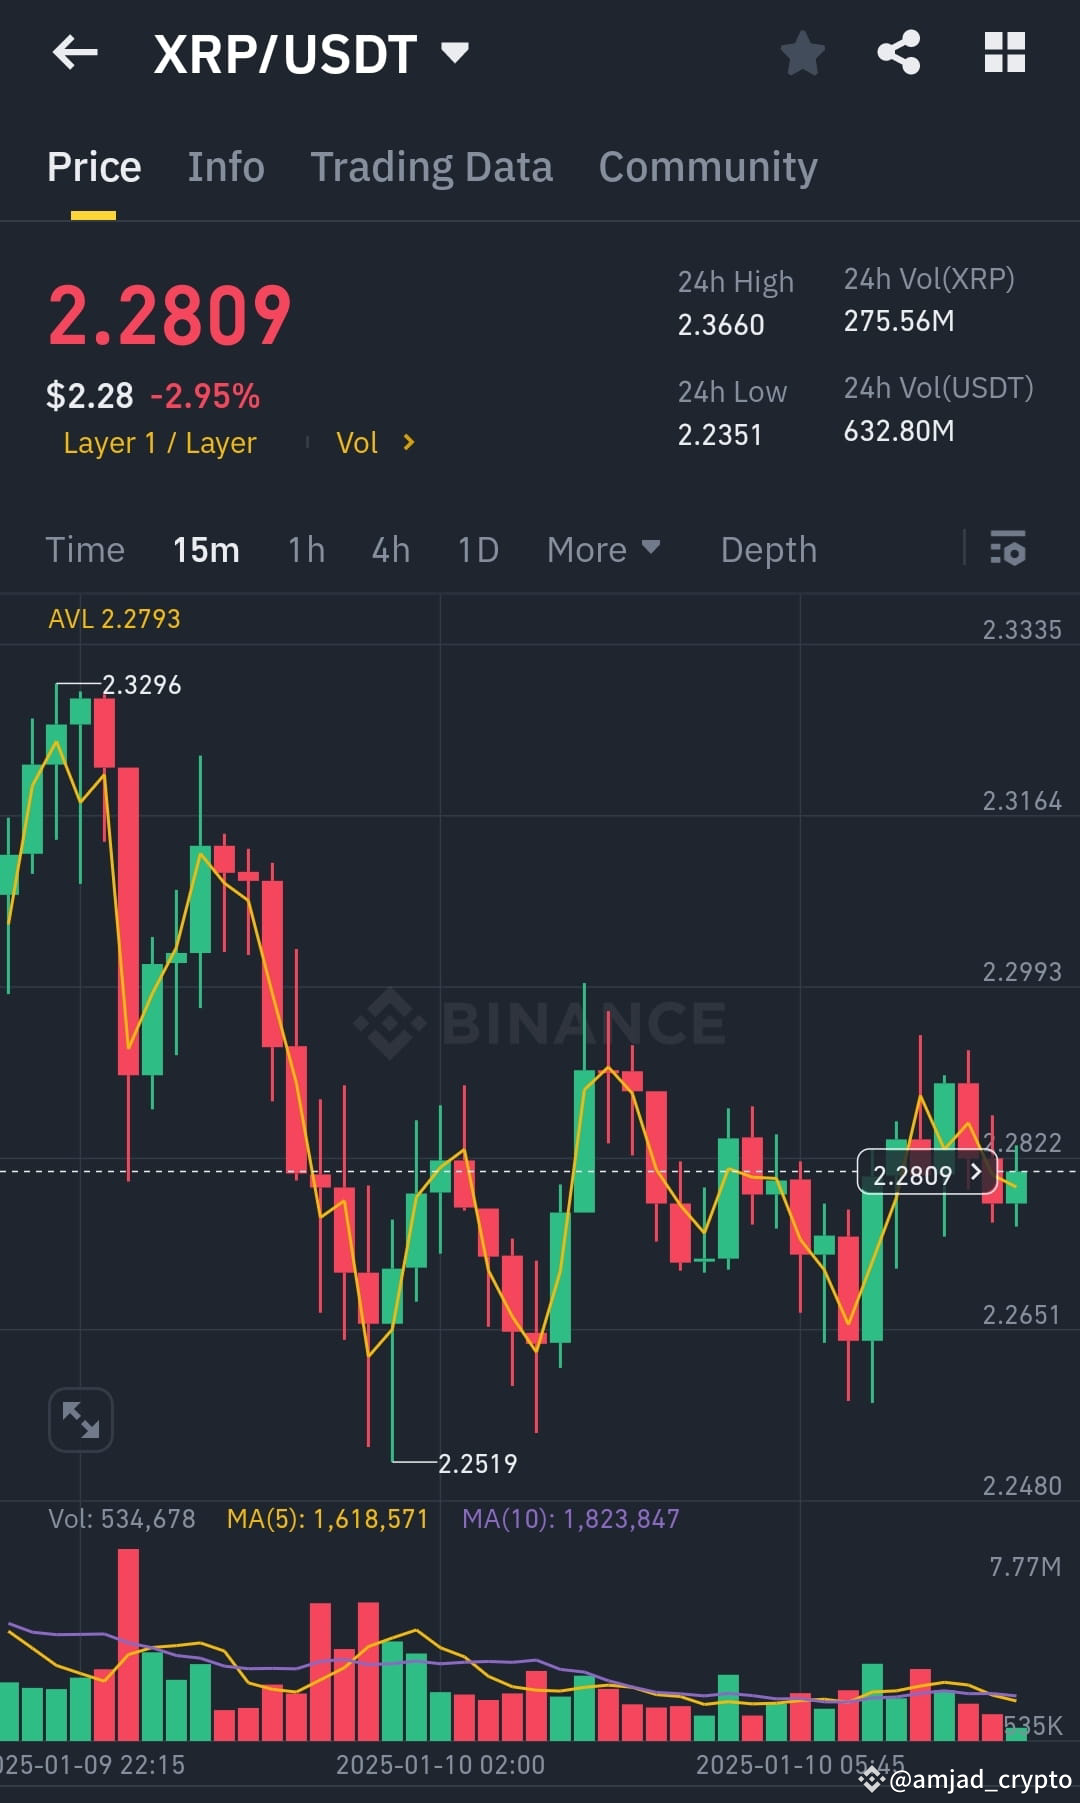Tap the 2.2809 current price marker
Viewport: 1080px width, 1803px height.
tap(927, 1172)
